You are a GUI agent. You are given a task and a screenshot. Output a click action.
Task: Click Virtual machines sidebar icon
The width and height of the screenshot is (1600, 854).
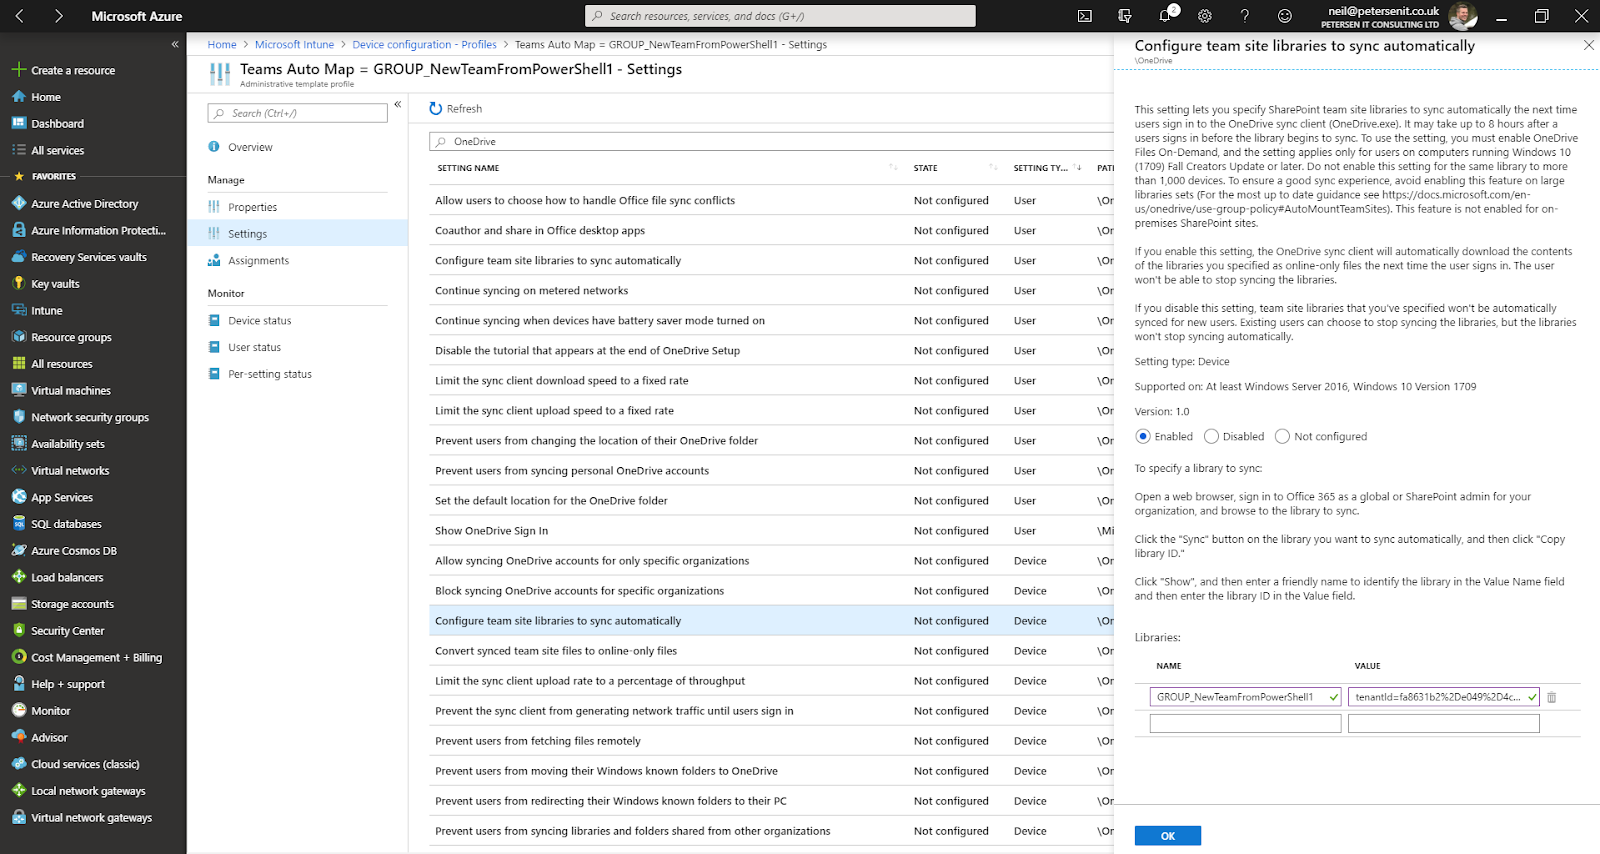[18, 390]
